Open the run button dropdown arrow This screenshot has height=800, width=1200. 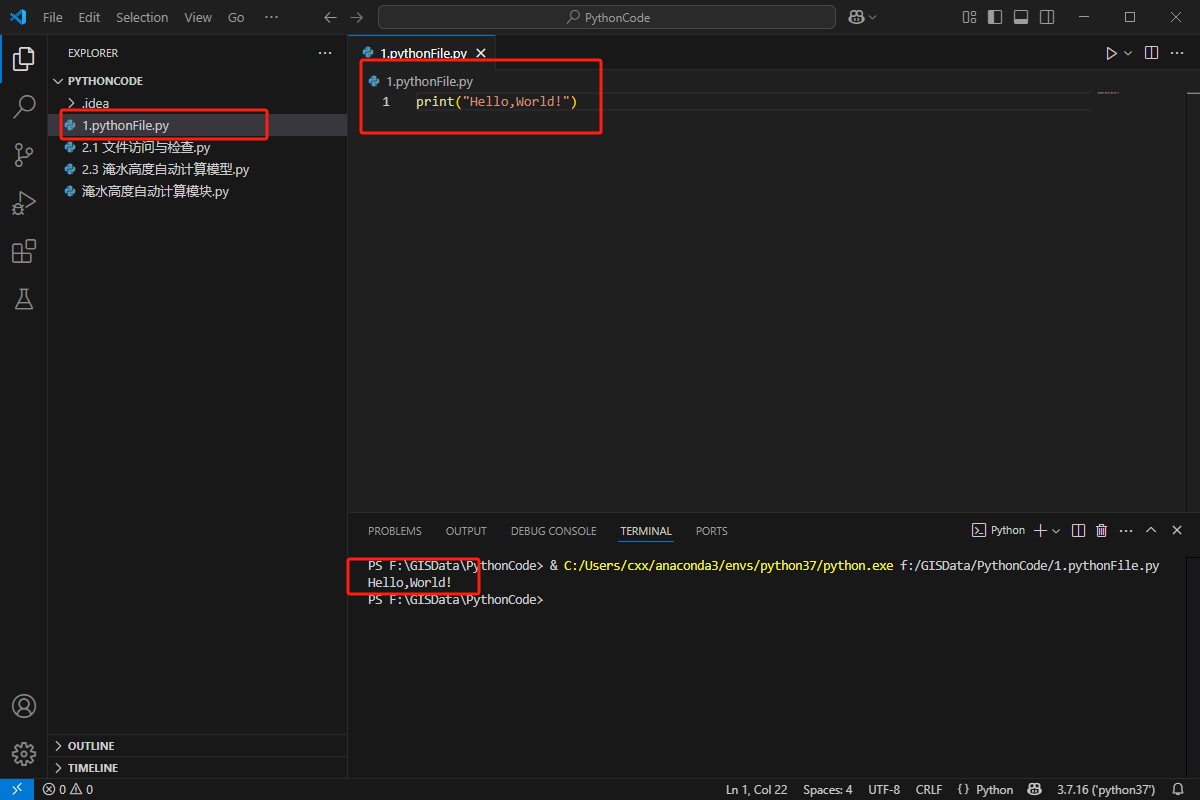click(x=1129, y=53)
